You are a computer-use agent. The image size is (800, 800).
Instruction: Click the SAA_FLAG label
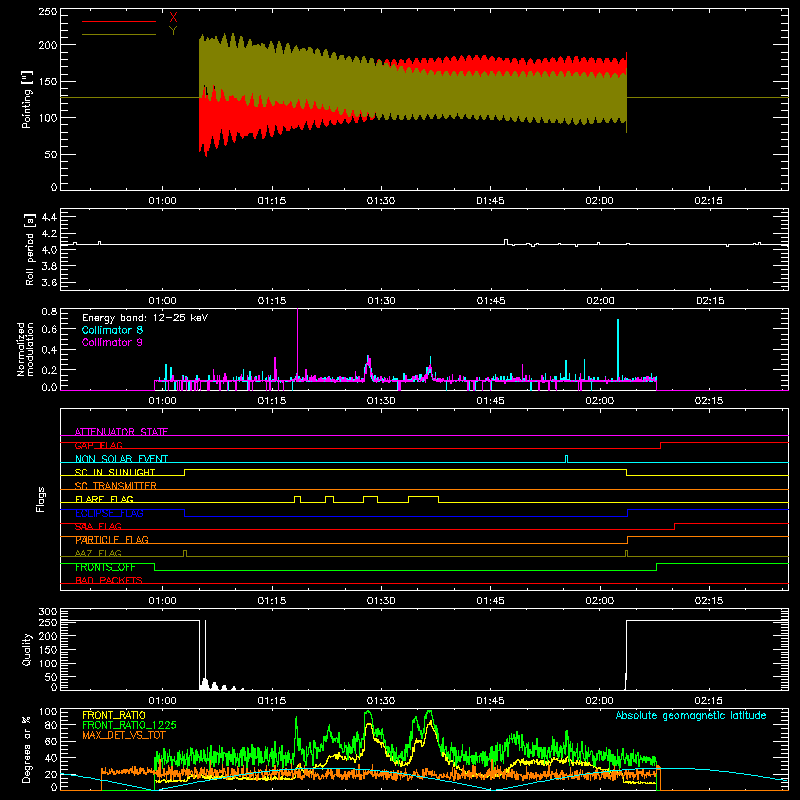point(98,526)
